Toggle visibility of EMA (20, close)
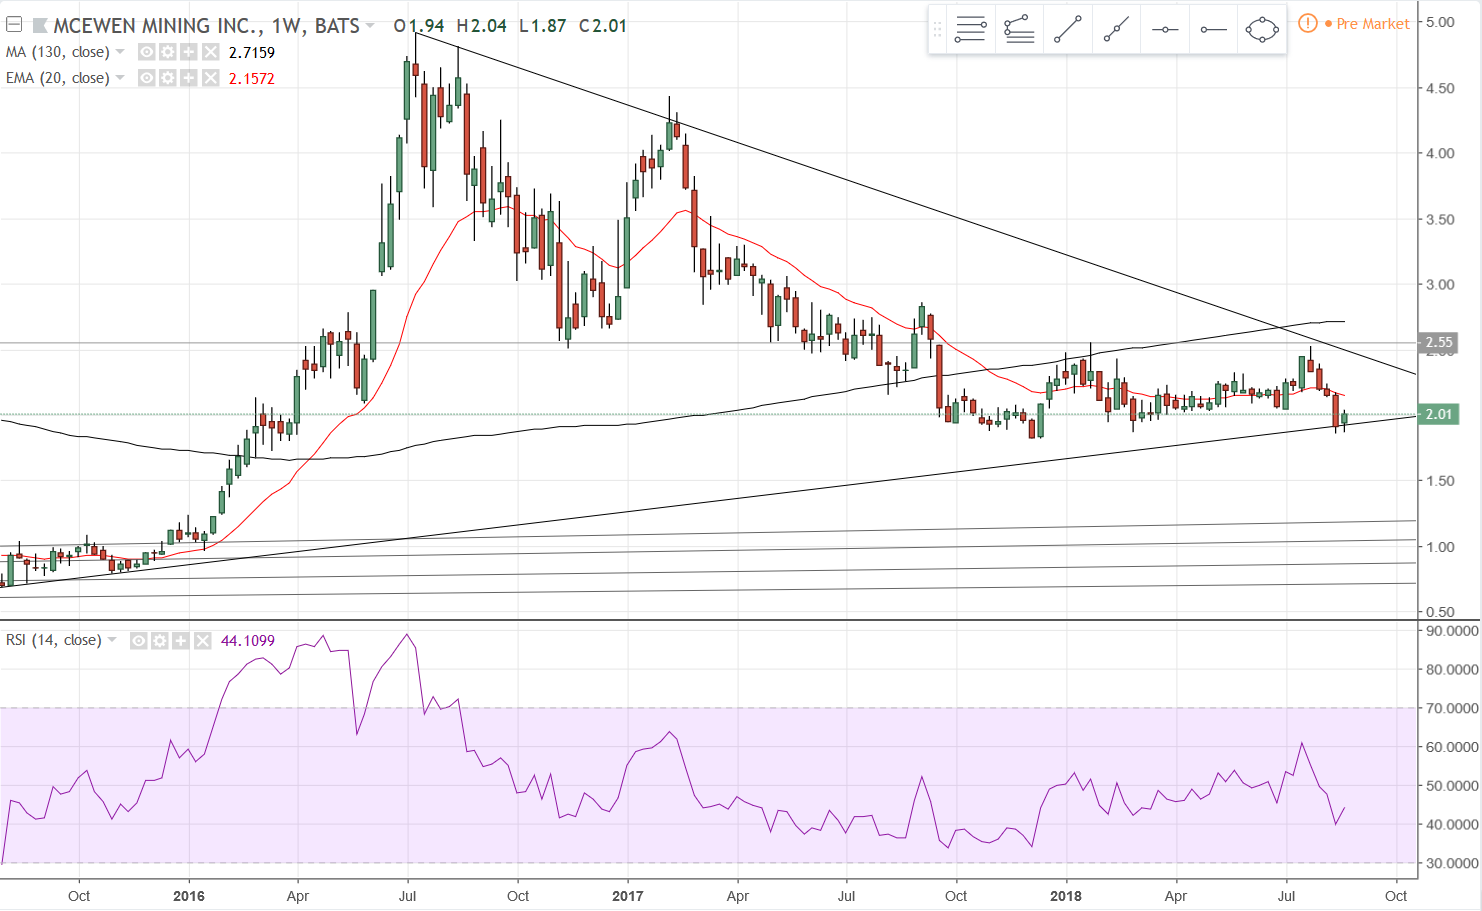This screenshot has width=1482, height=911. pos(147,78)
